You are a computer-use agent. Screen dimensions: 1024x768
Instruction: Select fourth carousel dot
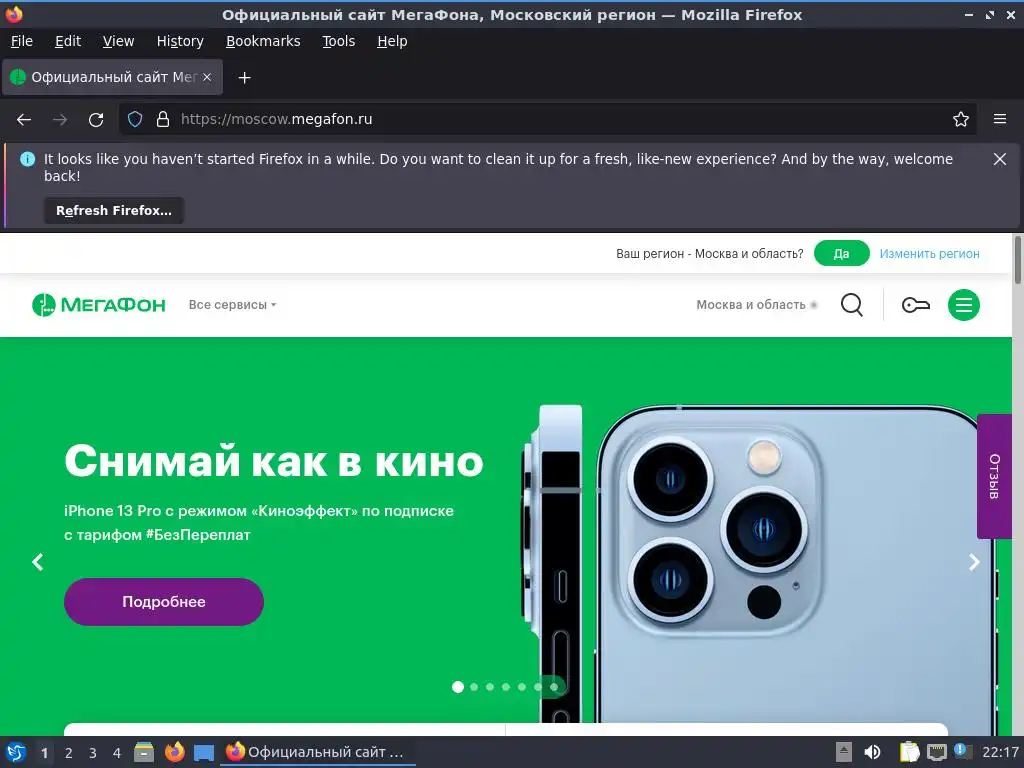[x=506, y=687]
